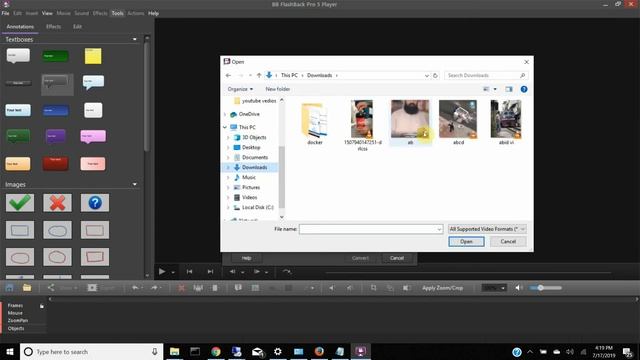Viewport: 640px width, 360px height.
Task: Click the Search Downloads field
Action: pyautogui.click(x=486, y=76)
